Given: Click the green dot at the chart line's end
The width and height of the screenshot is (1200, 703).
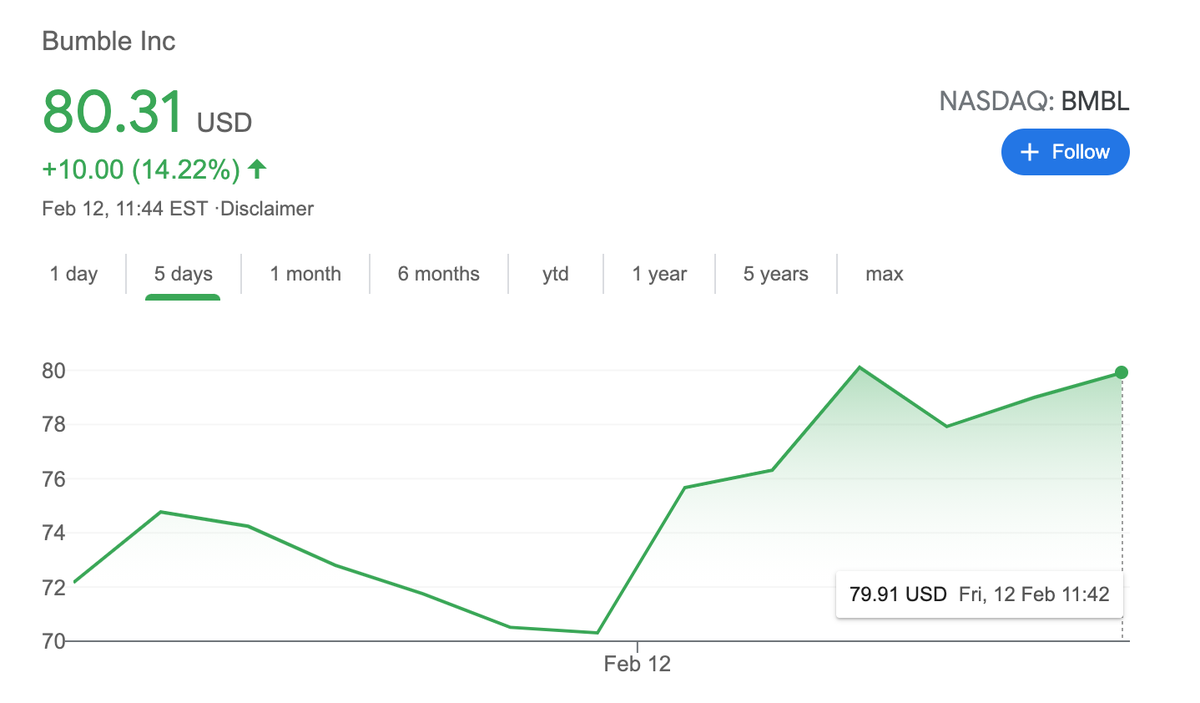Looking at the screenshot, I should pyautogui.click(x=1121, y=372).
